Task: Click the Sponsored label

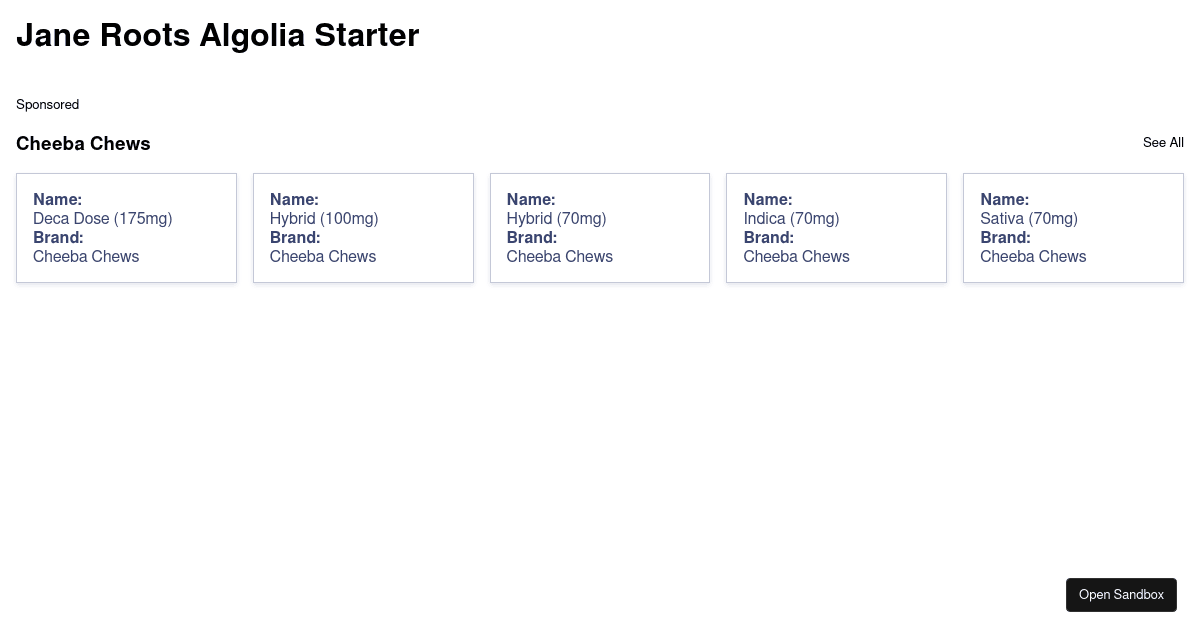Action: (x=47, y=105)
